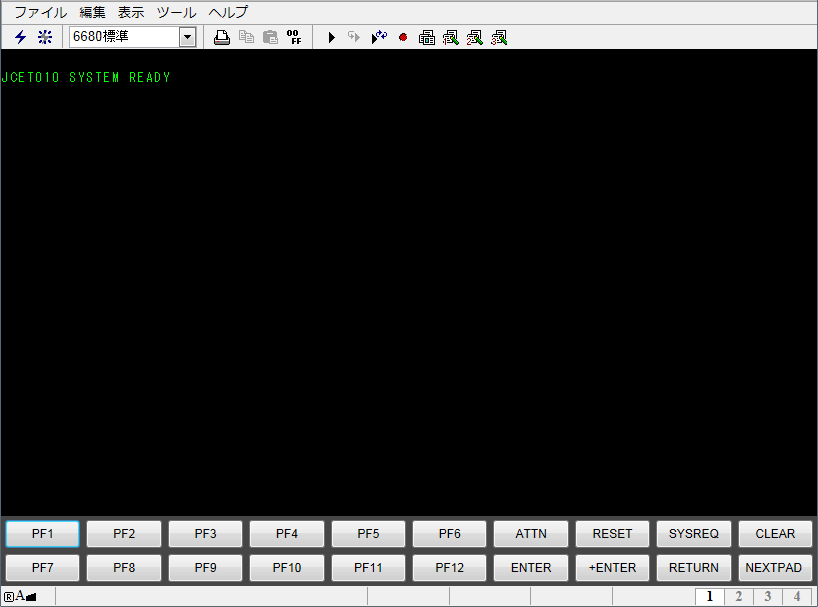Open the 表示 menu
818x607 pixels.
[130, 12]
